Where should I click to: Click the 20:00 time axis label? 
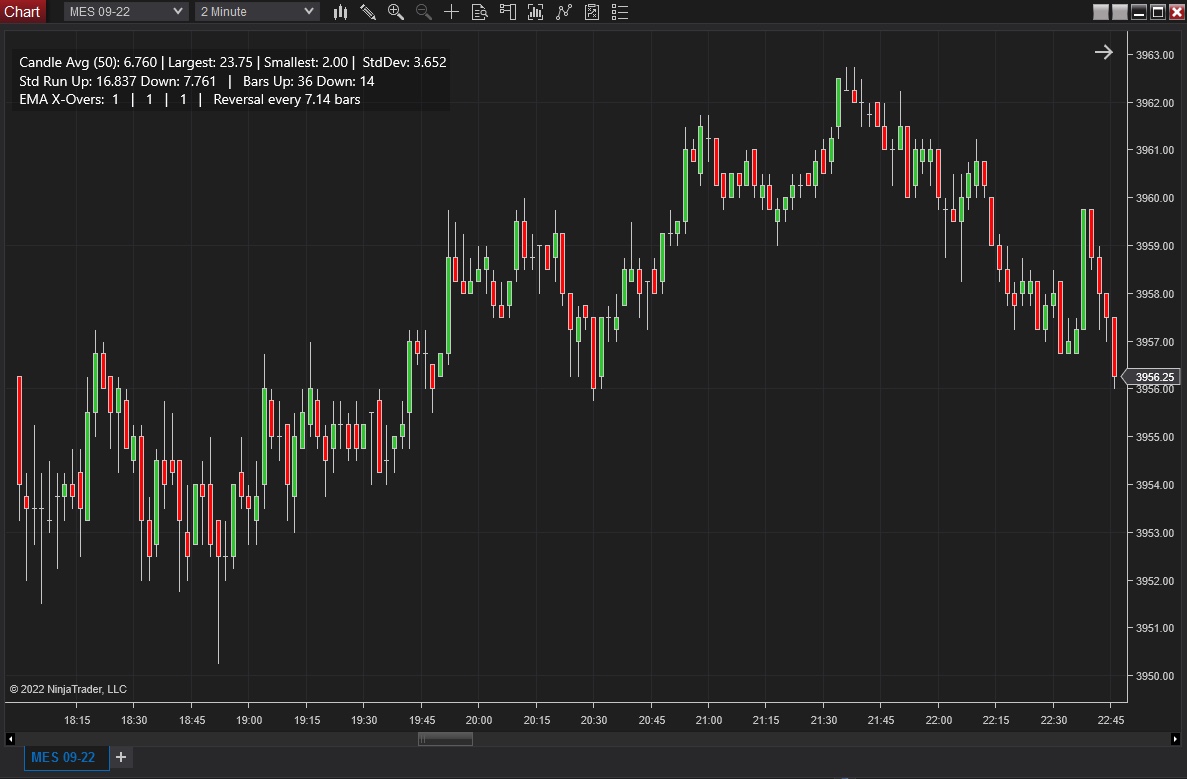click(478, 720)
